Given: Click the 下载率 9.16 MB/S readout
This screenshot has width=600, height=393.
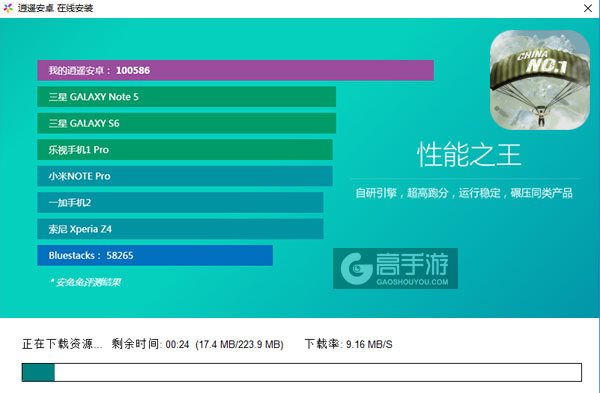Looking at the screenshot, I should pyautogui.click(x=348, y=344).
